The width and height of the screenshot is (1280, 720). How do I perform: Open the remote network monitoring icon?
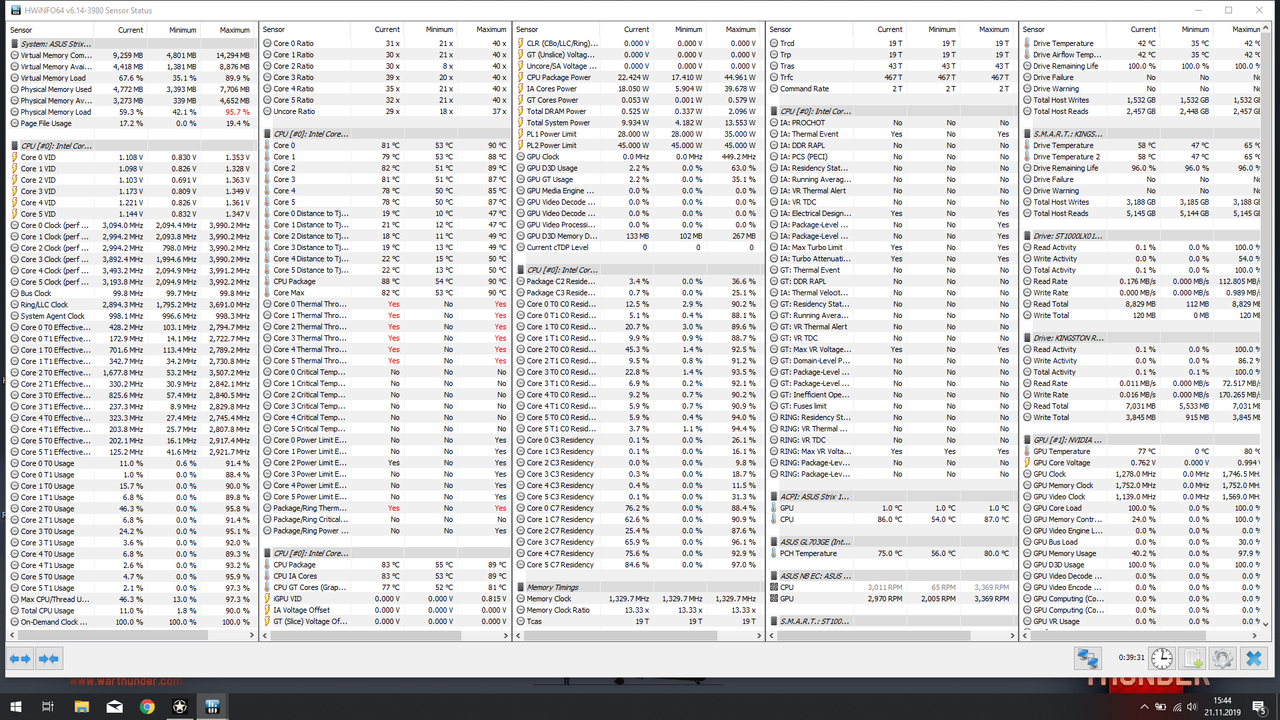(1087, 658)
